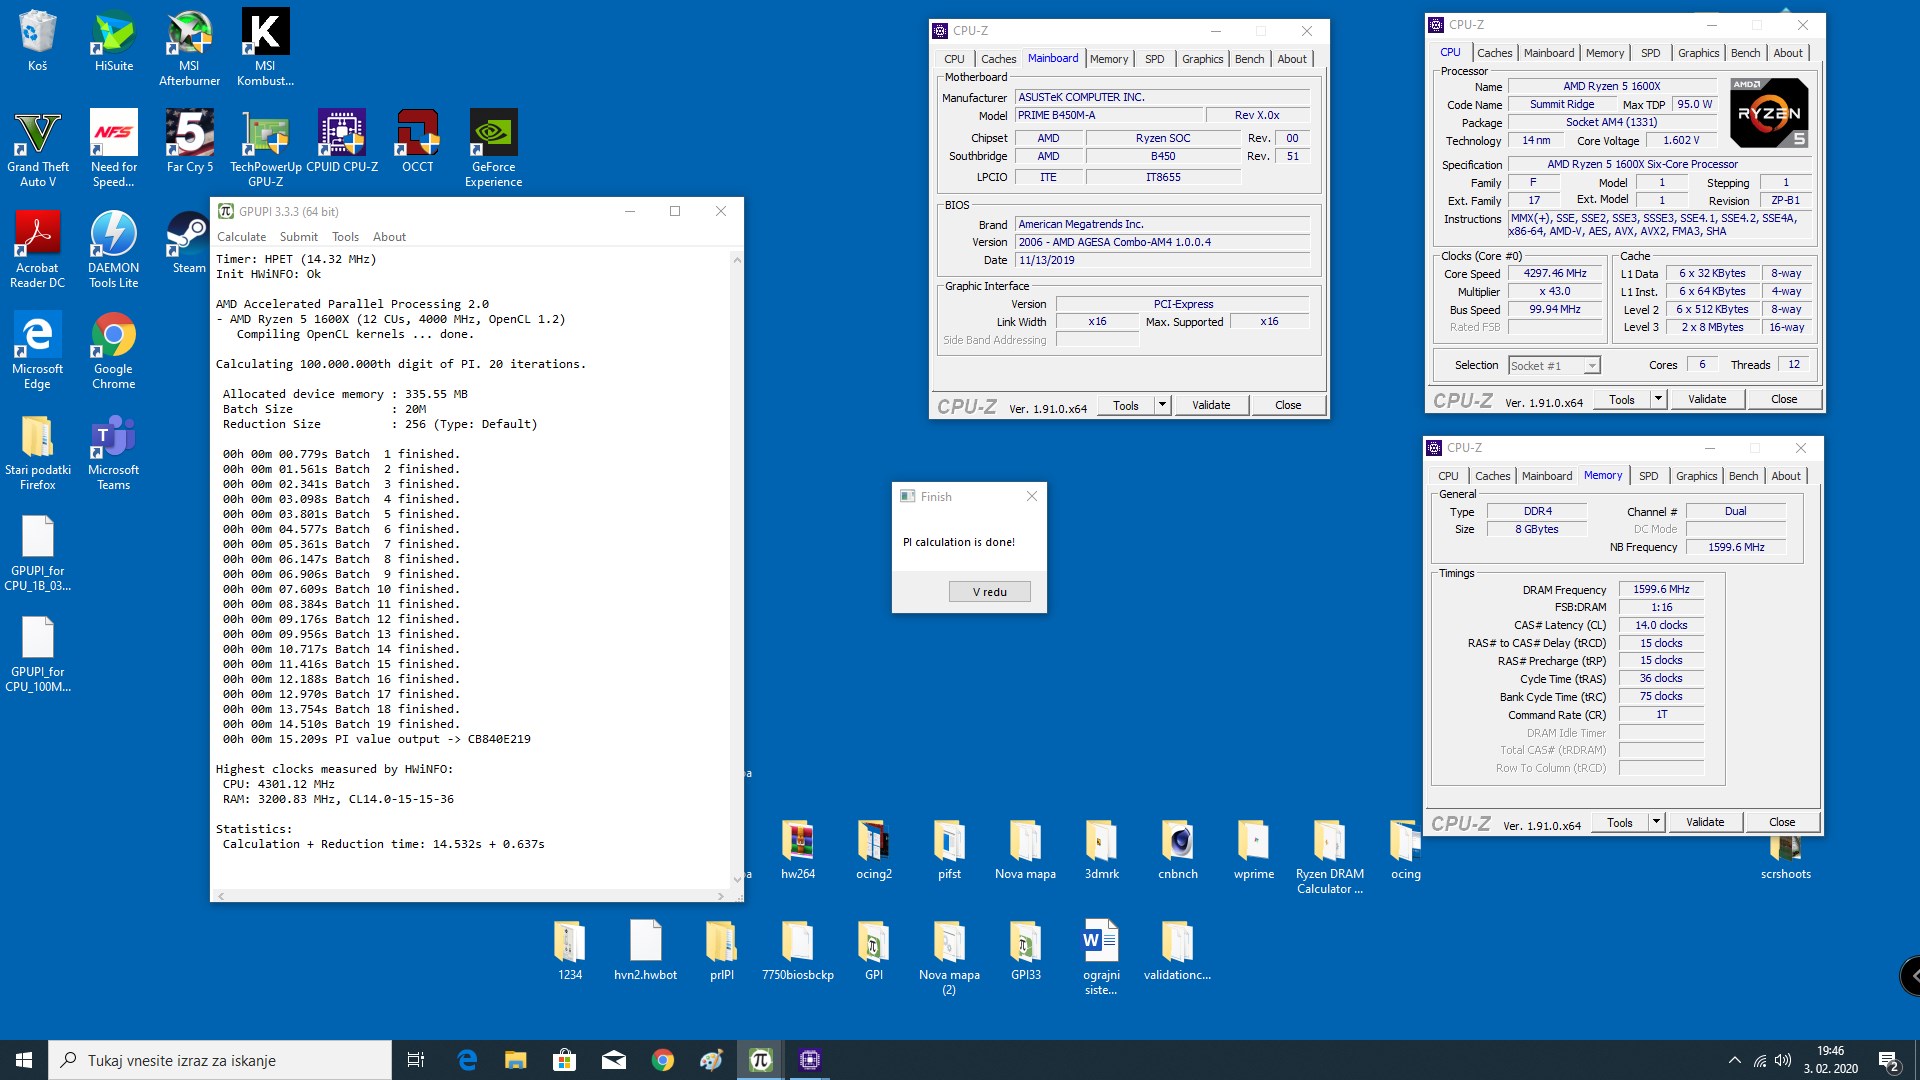Open the notification center icon
Viewport: 1920px width, 1080px height.
[x=1888, y=1061]
